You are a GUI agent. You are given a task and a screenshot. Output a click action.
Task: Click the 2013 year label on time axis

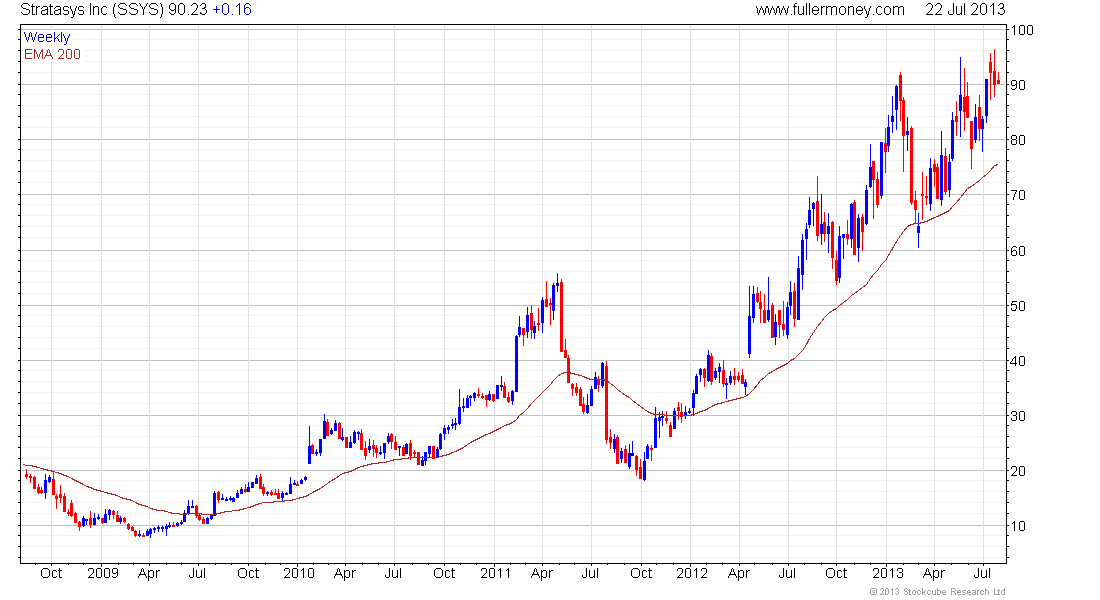click(888, 573)
